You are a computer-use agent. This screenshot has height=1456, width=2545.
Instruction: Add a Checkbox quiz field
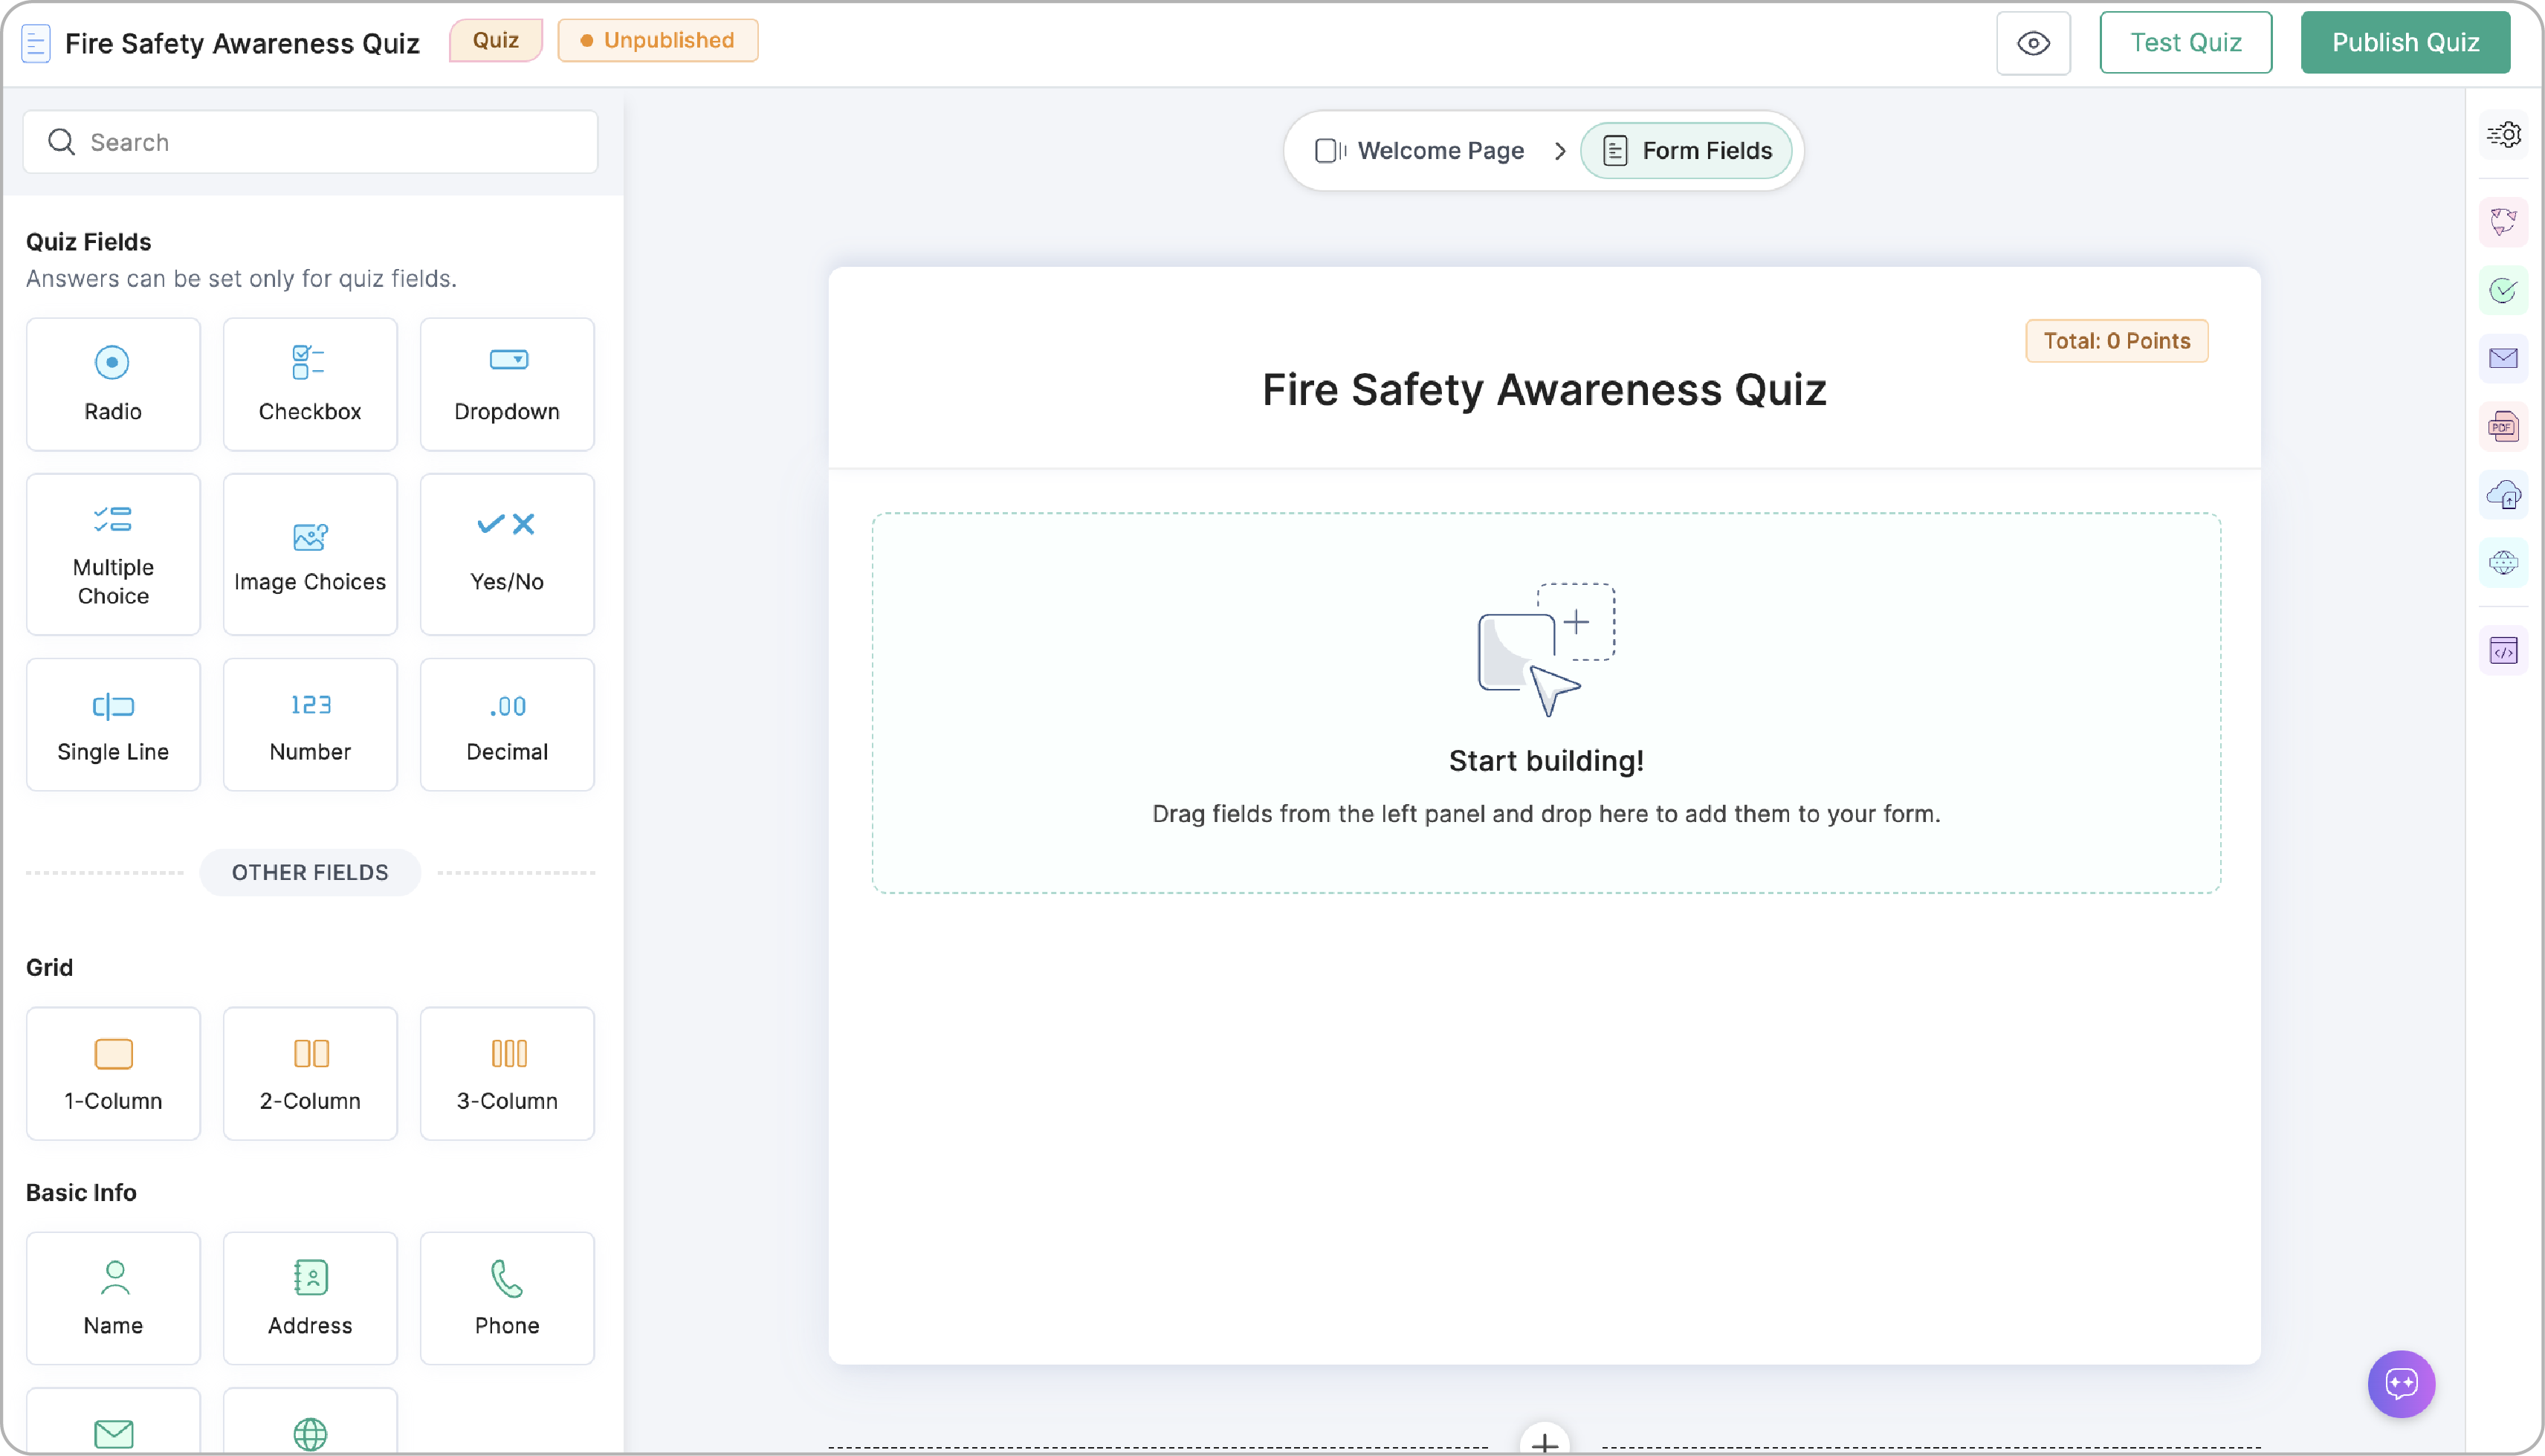[x=310, y=385]
